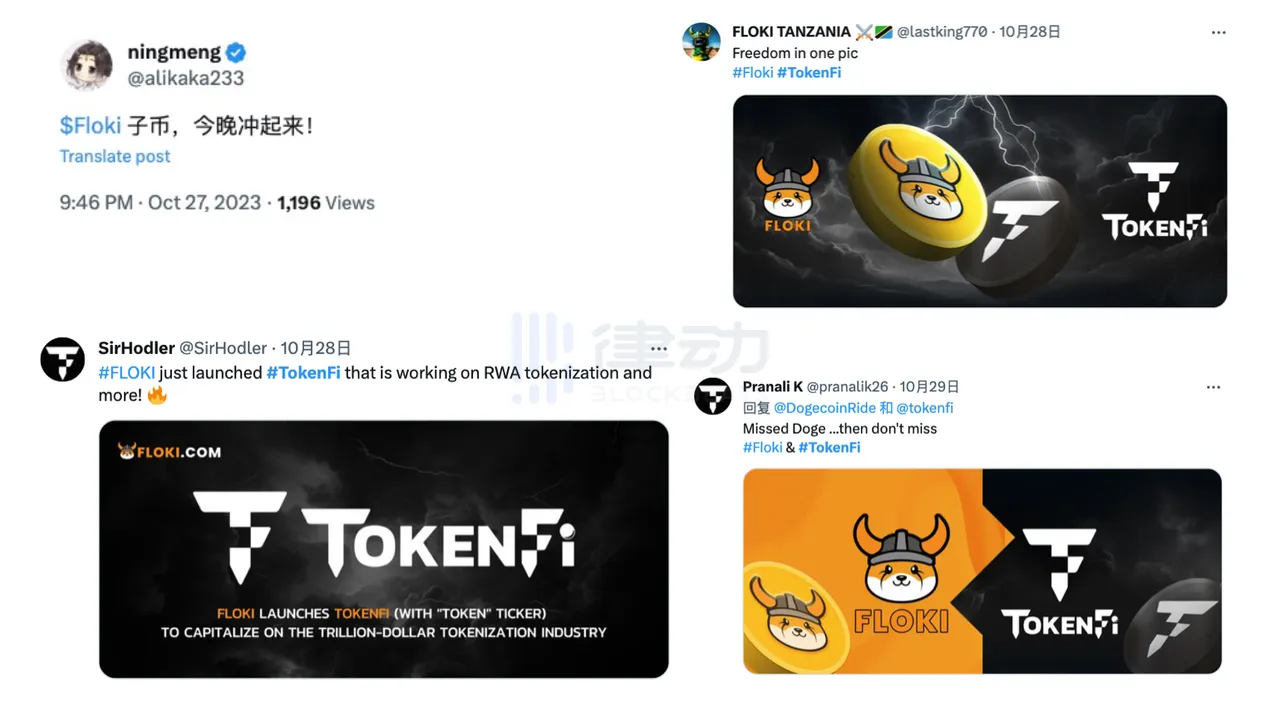Click the #FLOKI hashtag in SirHodler's tweet
The width and height of the screenshot is (1280, 717).
click(x=127, y=372)
